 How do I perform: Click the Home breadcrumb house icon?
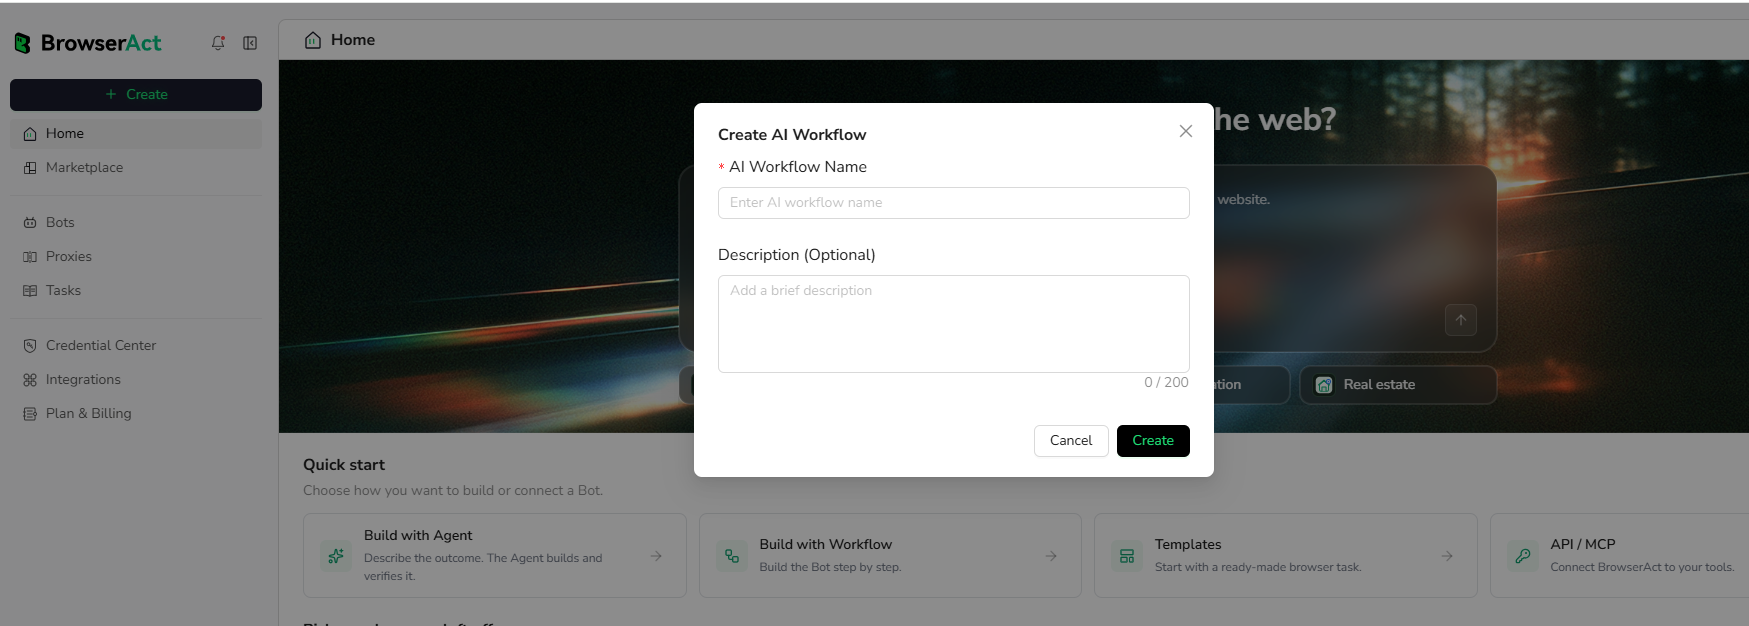coord(313,40)
